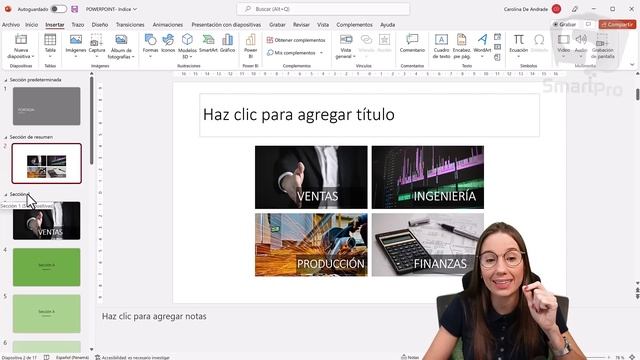Click the INGENIERÍA image on the slide
The height and width of the screenshot is (360, 640).
click(428, 177)
